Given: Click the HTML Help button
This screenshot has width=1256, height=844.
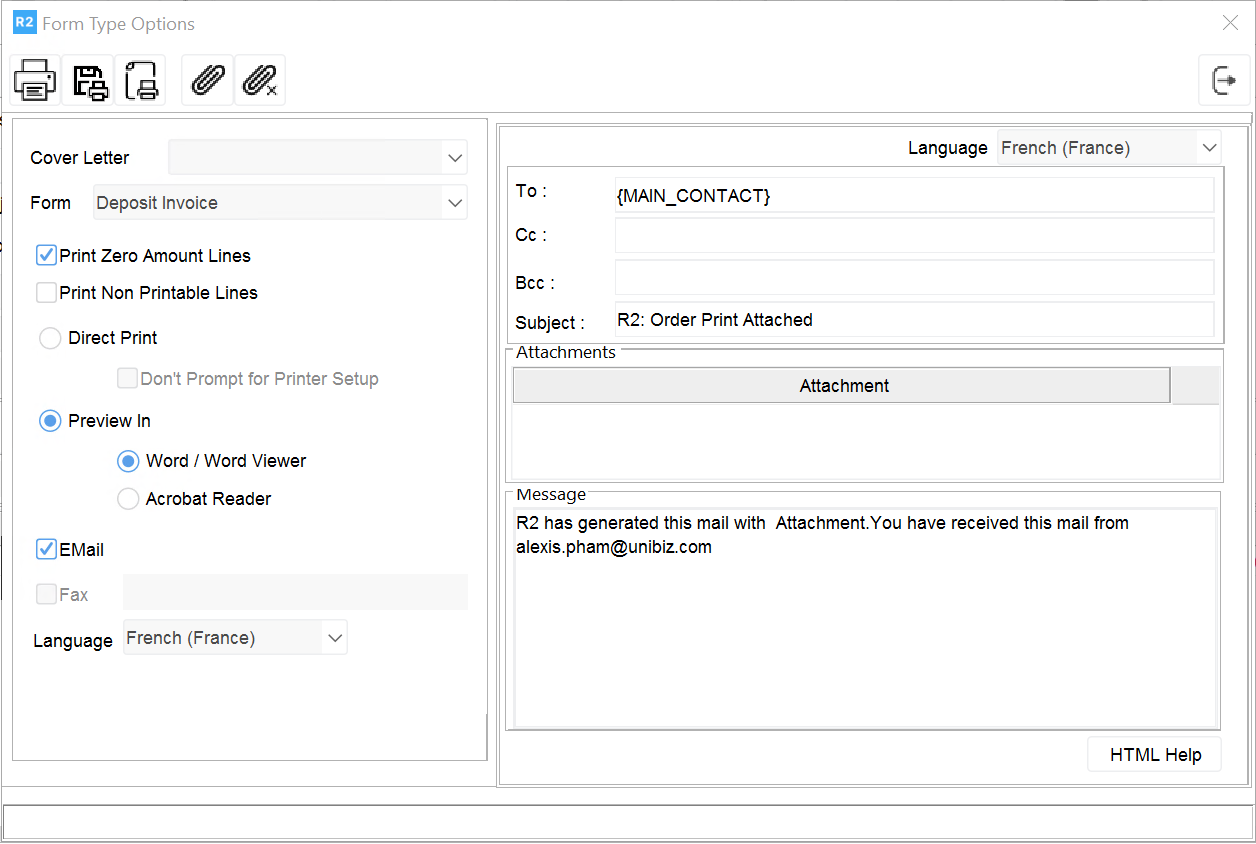Looking at the screenshot, I should [x=1154, y=755].
